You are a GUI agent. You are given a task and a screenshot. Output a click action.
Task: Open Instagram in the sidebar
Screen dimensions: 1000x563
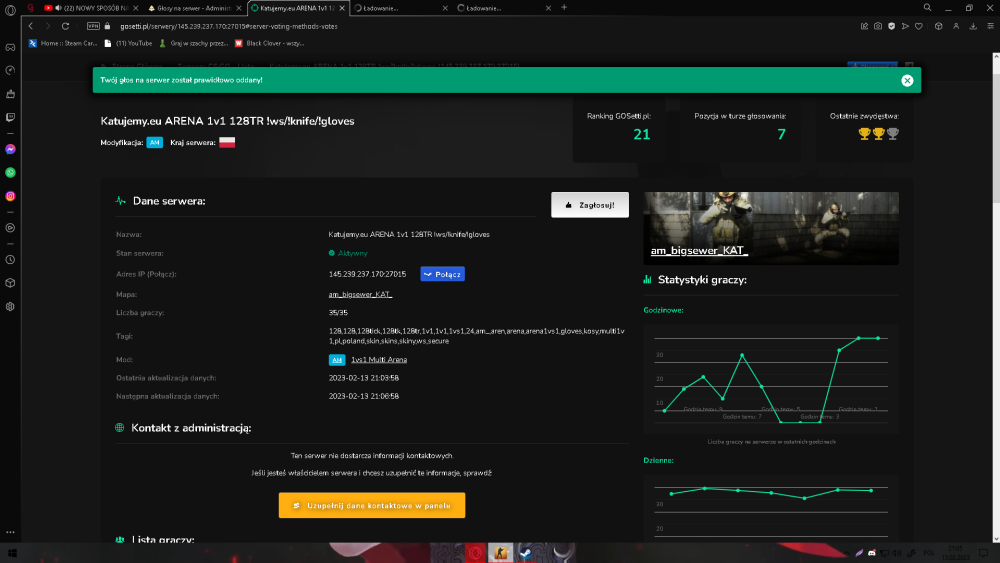pos(10,196)
